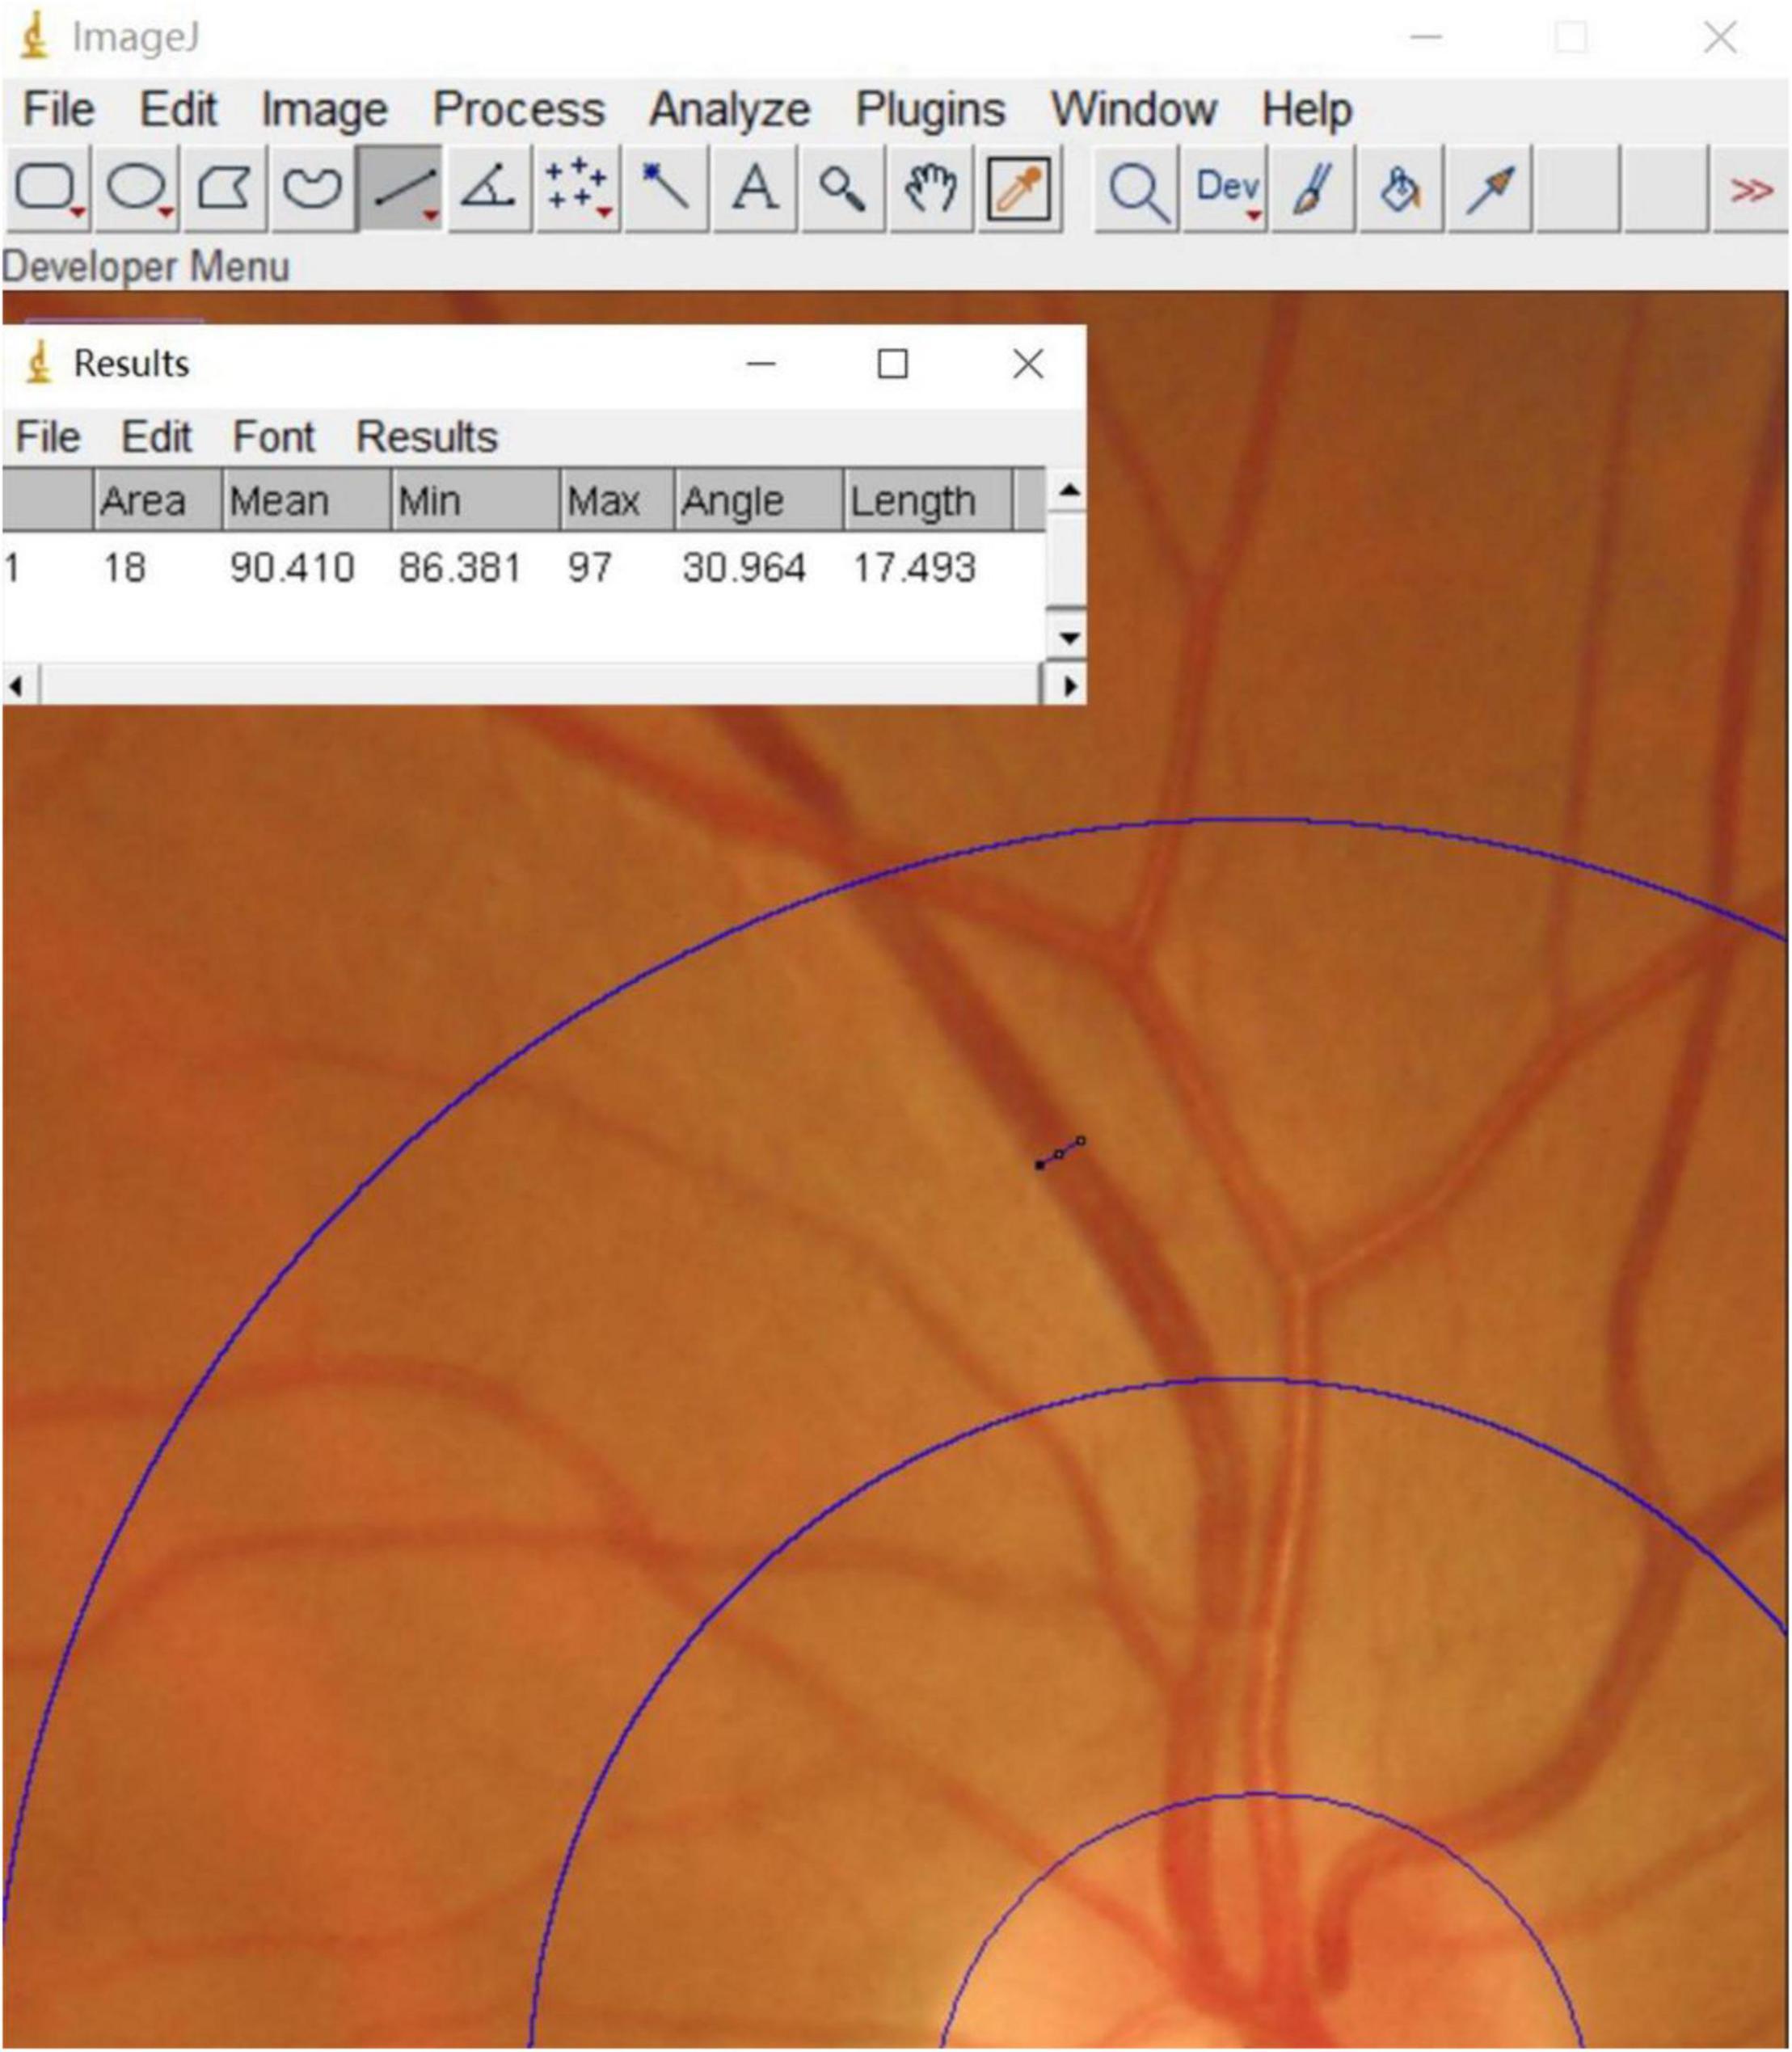This screenshot has height=2052, width=1792.
Task: Open the Help menu
Action: click(1307, 110)
